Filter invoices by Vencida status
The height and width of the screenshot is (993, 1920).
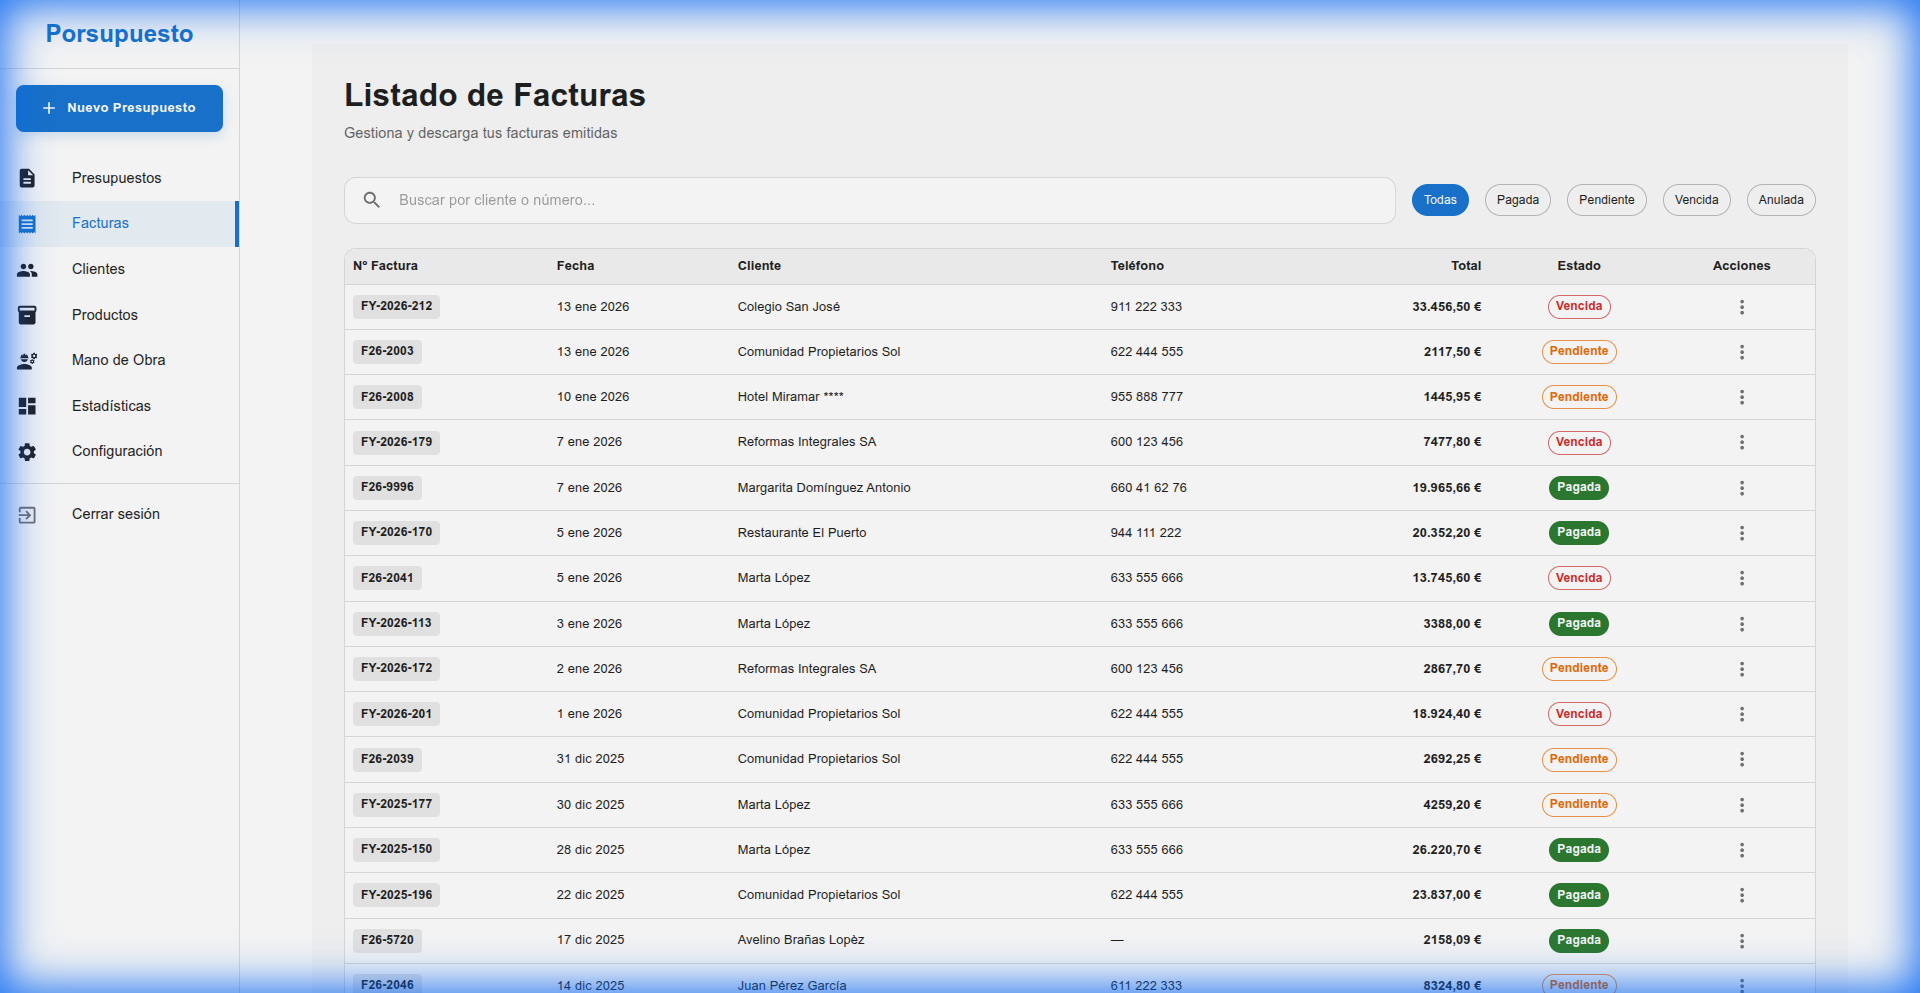click(x=1696, y=200)
